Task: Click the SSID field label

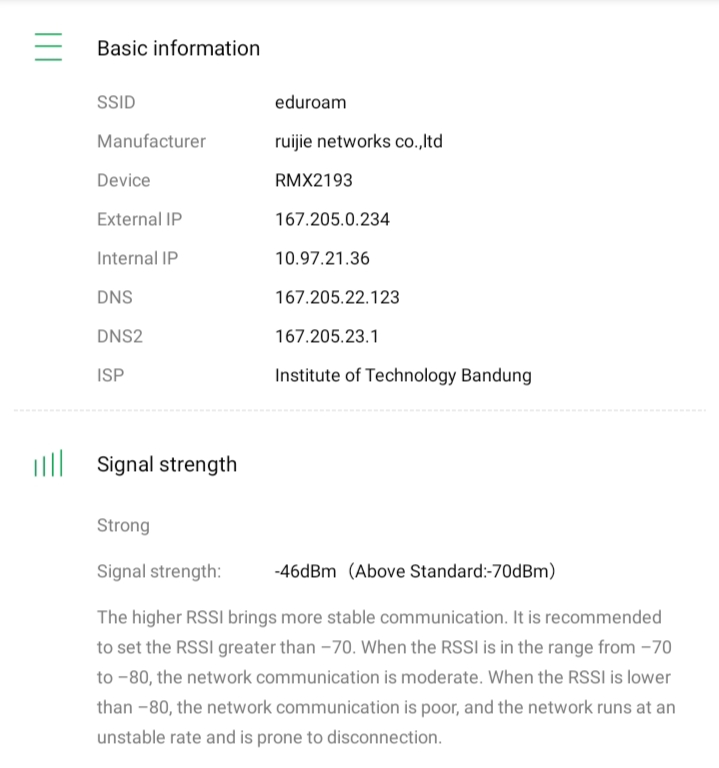Action: point(116,102)
